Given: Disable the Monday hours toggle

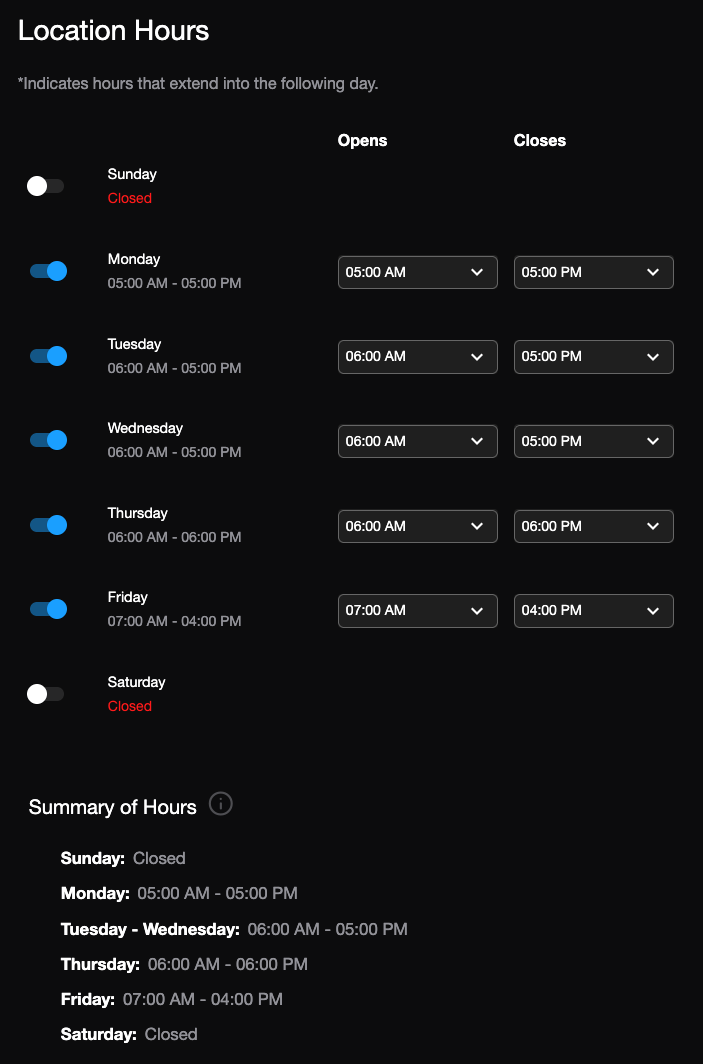Looking at the screenshot, I should [48, 271].
